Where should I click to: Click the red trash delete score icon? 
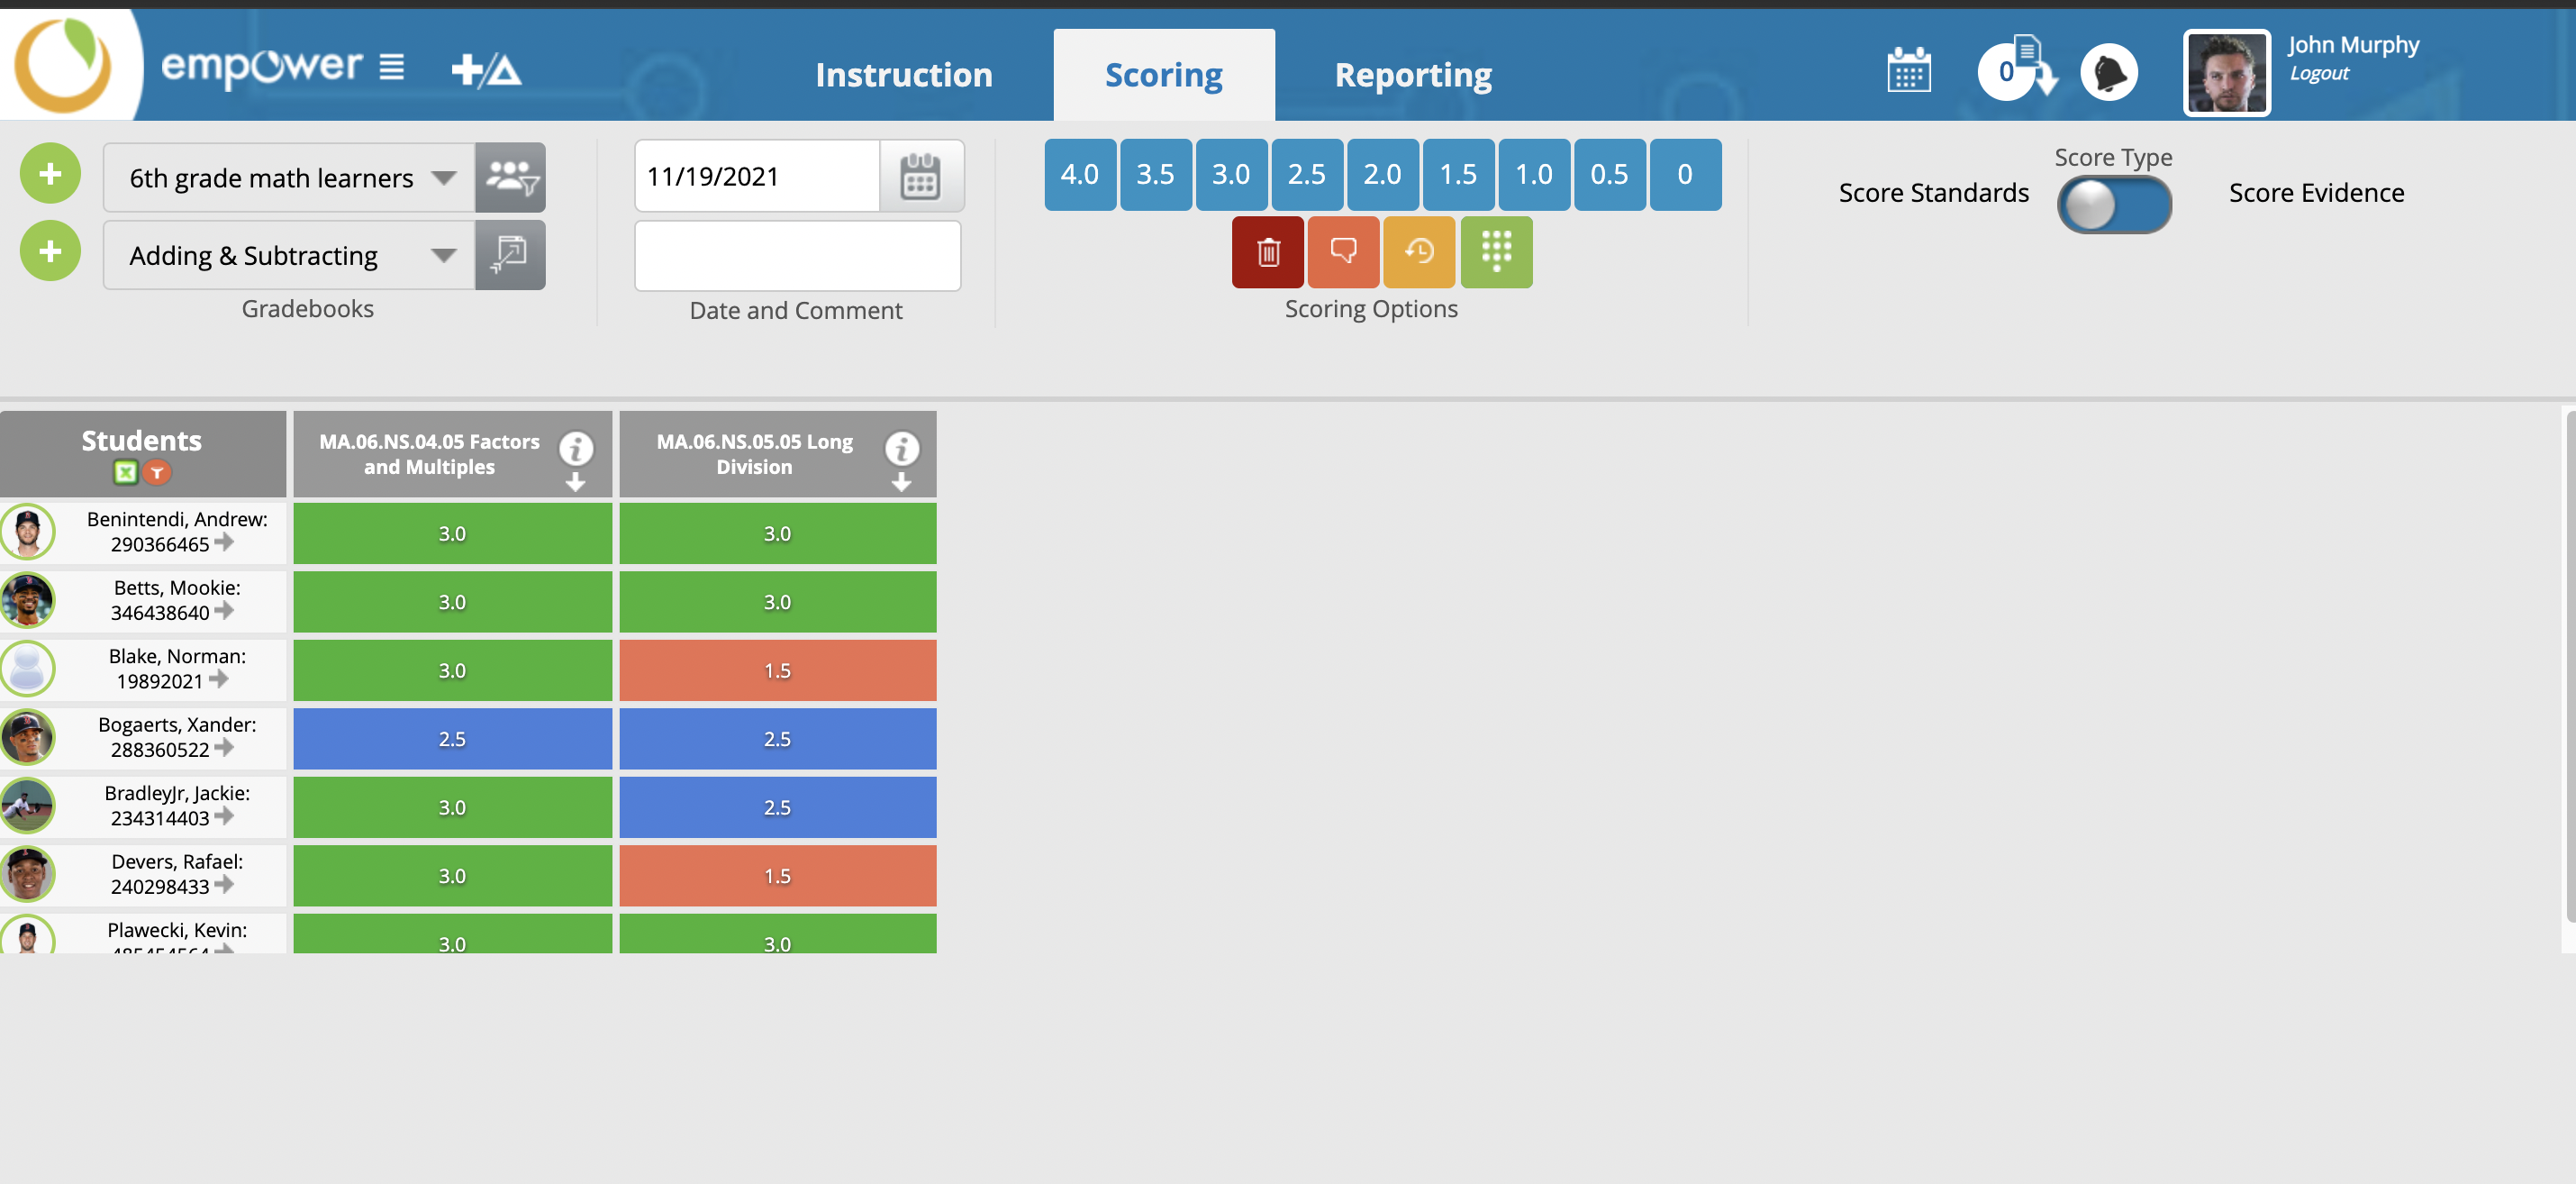tap(1267, 252)
